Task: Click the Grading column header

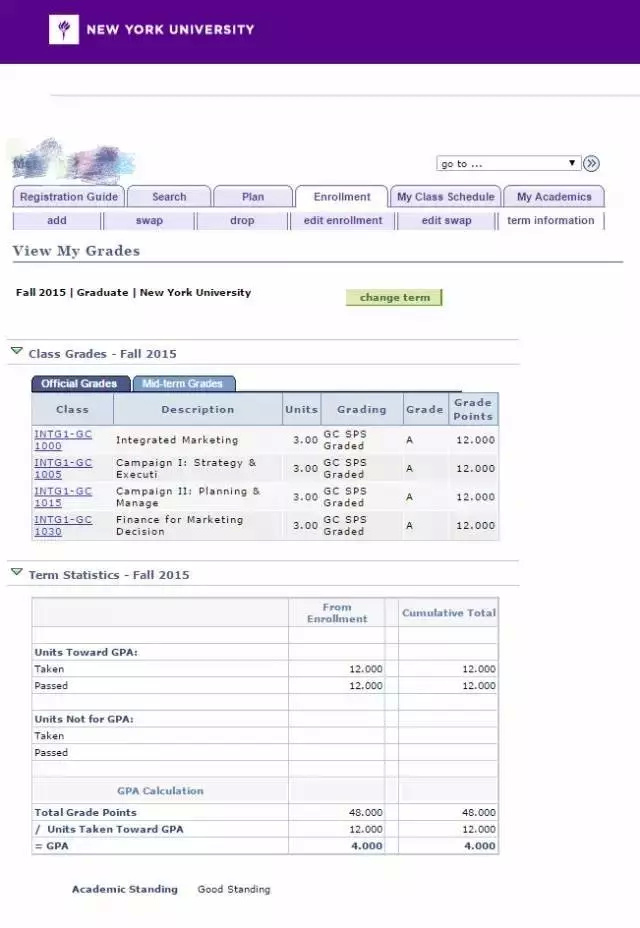Action: coord(362,409)
